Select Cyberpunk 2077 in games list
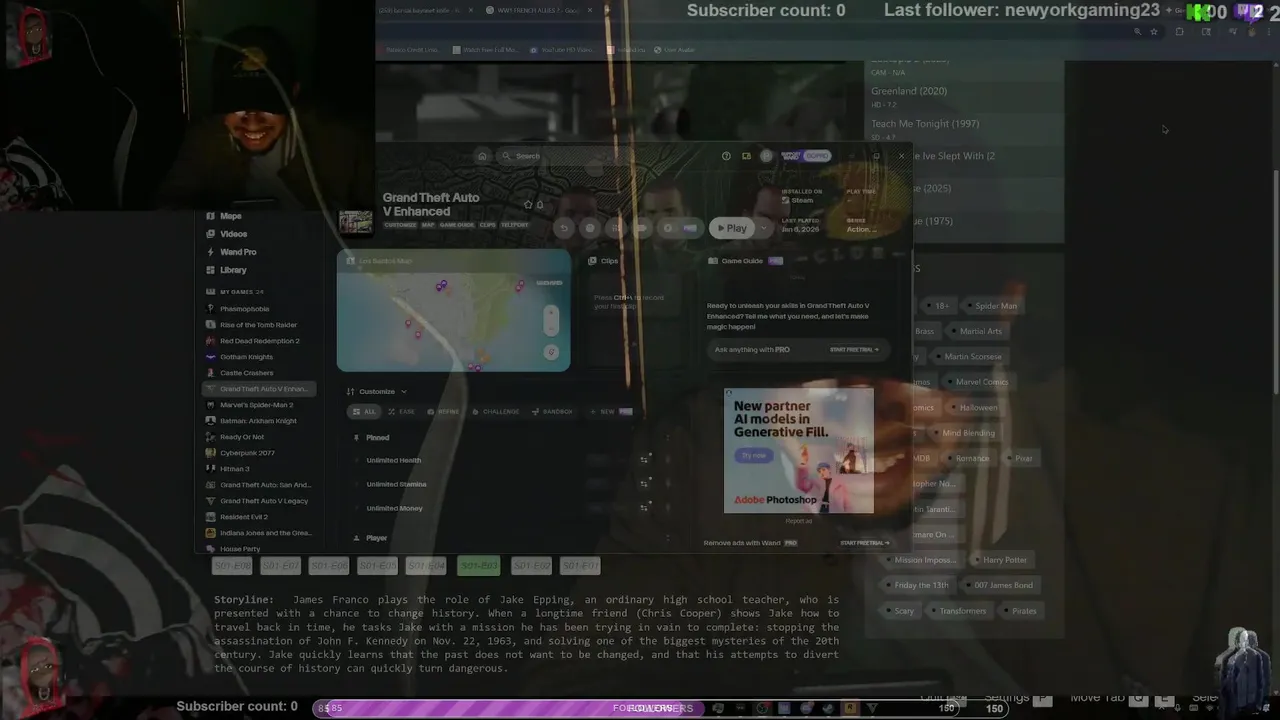 point(247,453)
